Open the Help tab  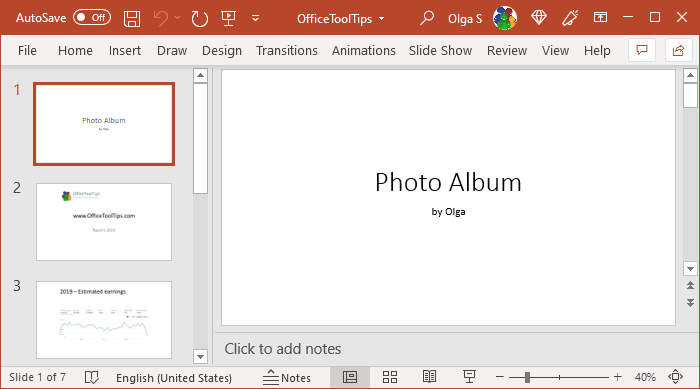(x=597, y=50)
